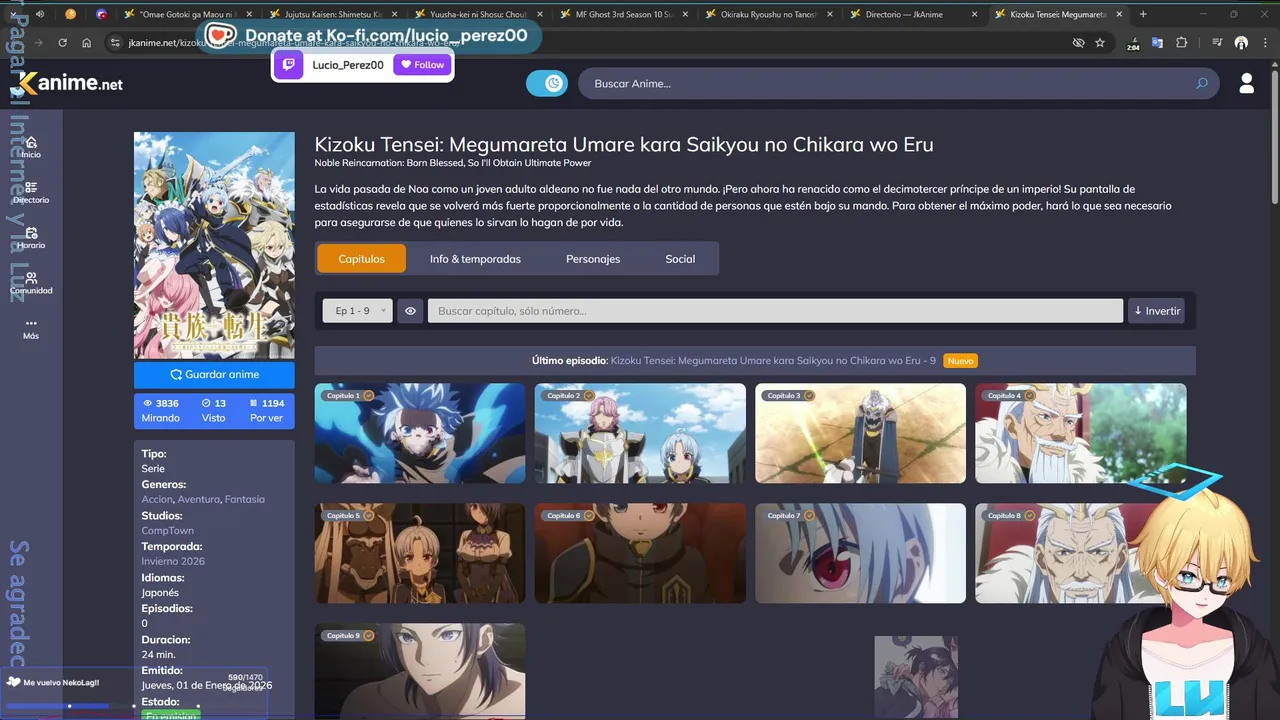1280x720 pixels.
Task: Click the browser profile avatar icon
Action: click(x=1241, y=43)
